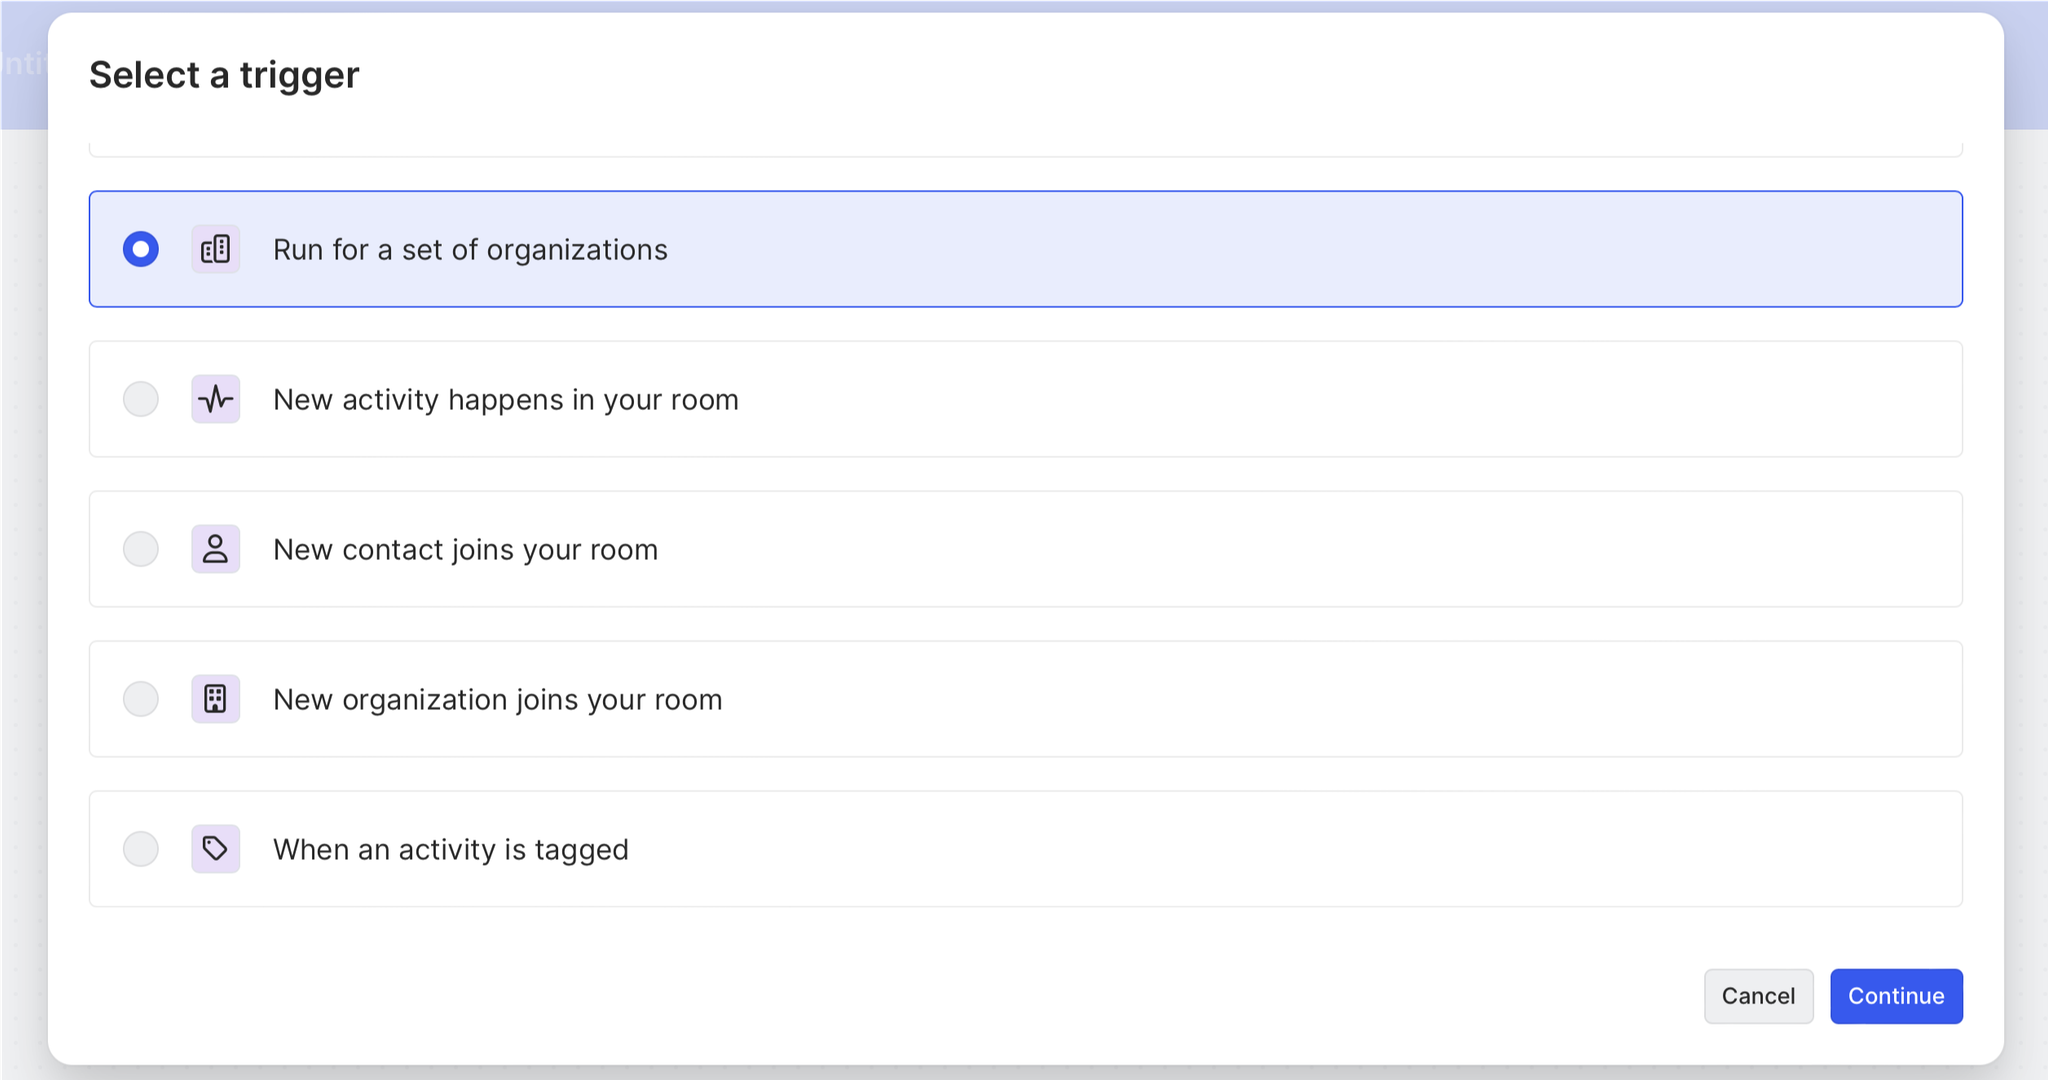Image resolution: width=2048 pixels, height=1080 pixels.
Task: Click the 'Run for a set of organizations' text
Action: tap(470, 249)
